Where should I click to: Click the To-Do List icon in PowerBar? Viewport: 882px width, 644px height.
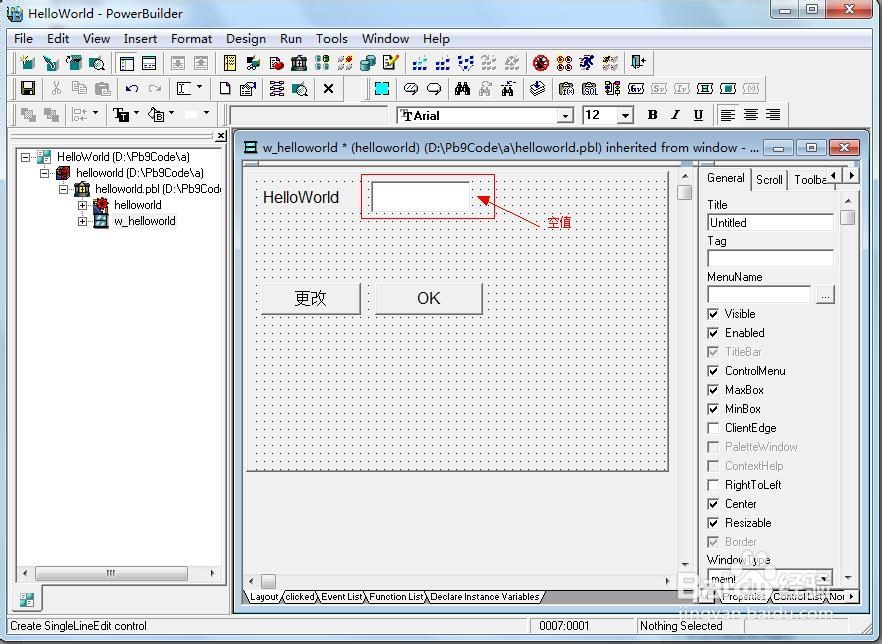pyautogui.click(x=230, y=62)
